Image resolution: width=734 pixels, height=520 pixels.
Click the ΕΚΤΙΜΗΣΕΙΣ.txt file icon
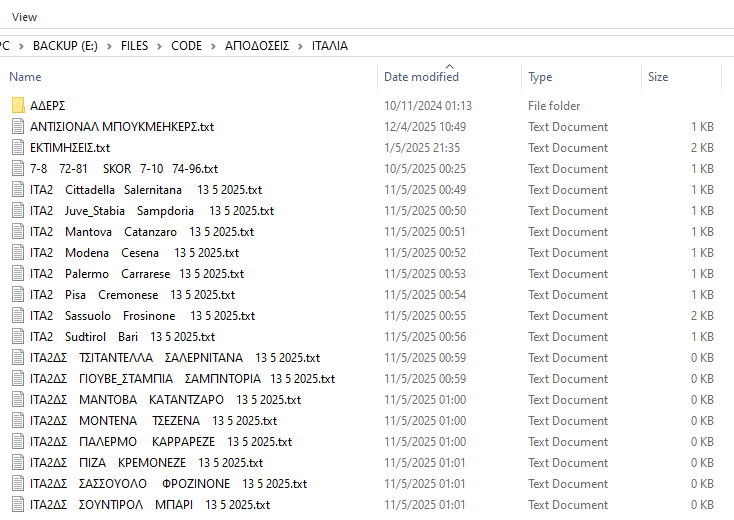point(18,148)
